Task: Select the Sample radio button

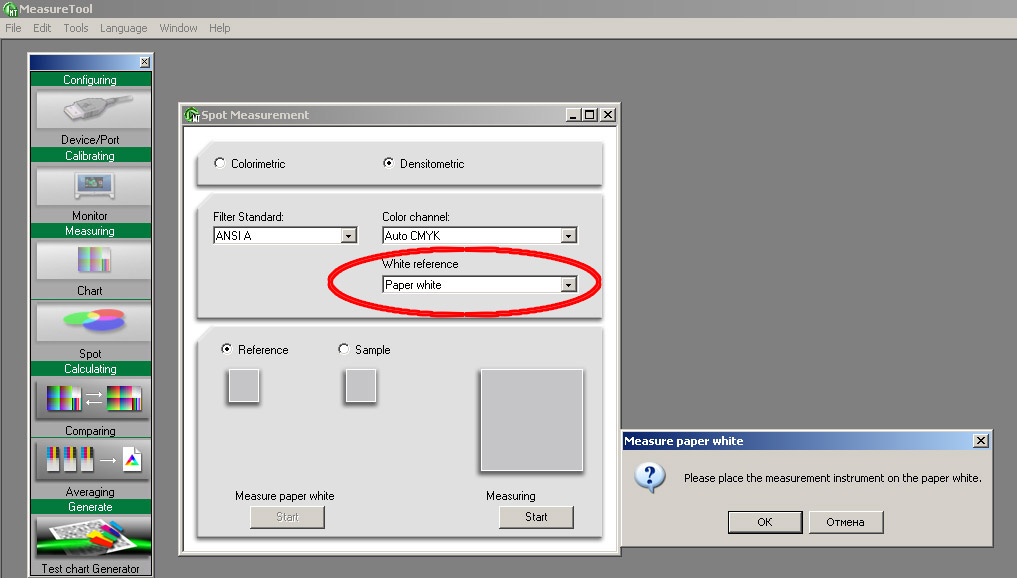Action: pos(343,349)
